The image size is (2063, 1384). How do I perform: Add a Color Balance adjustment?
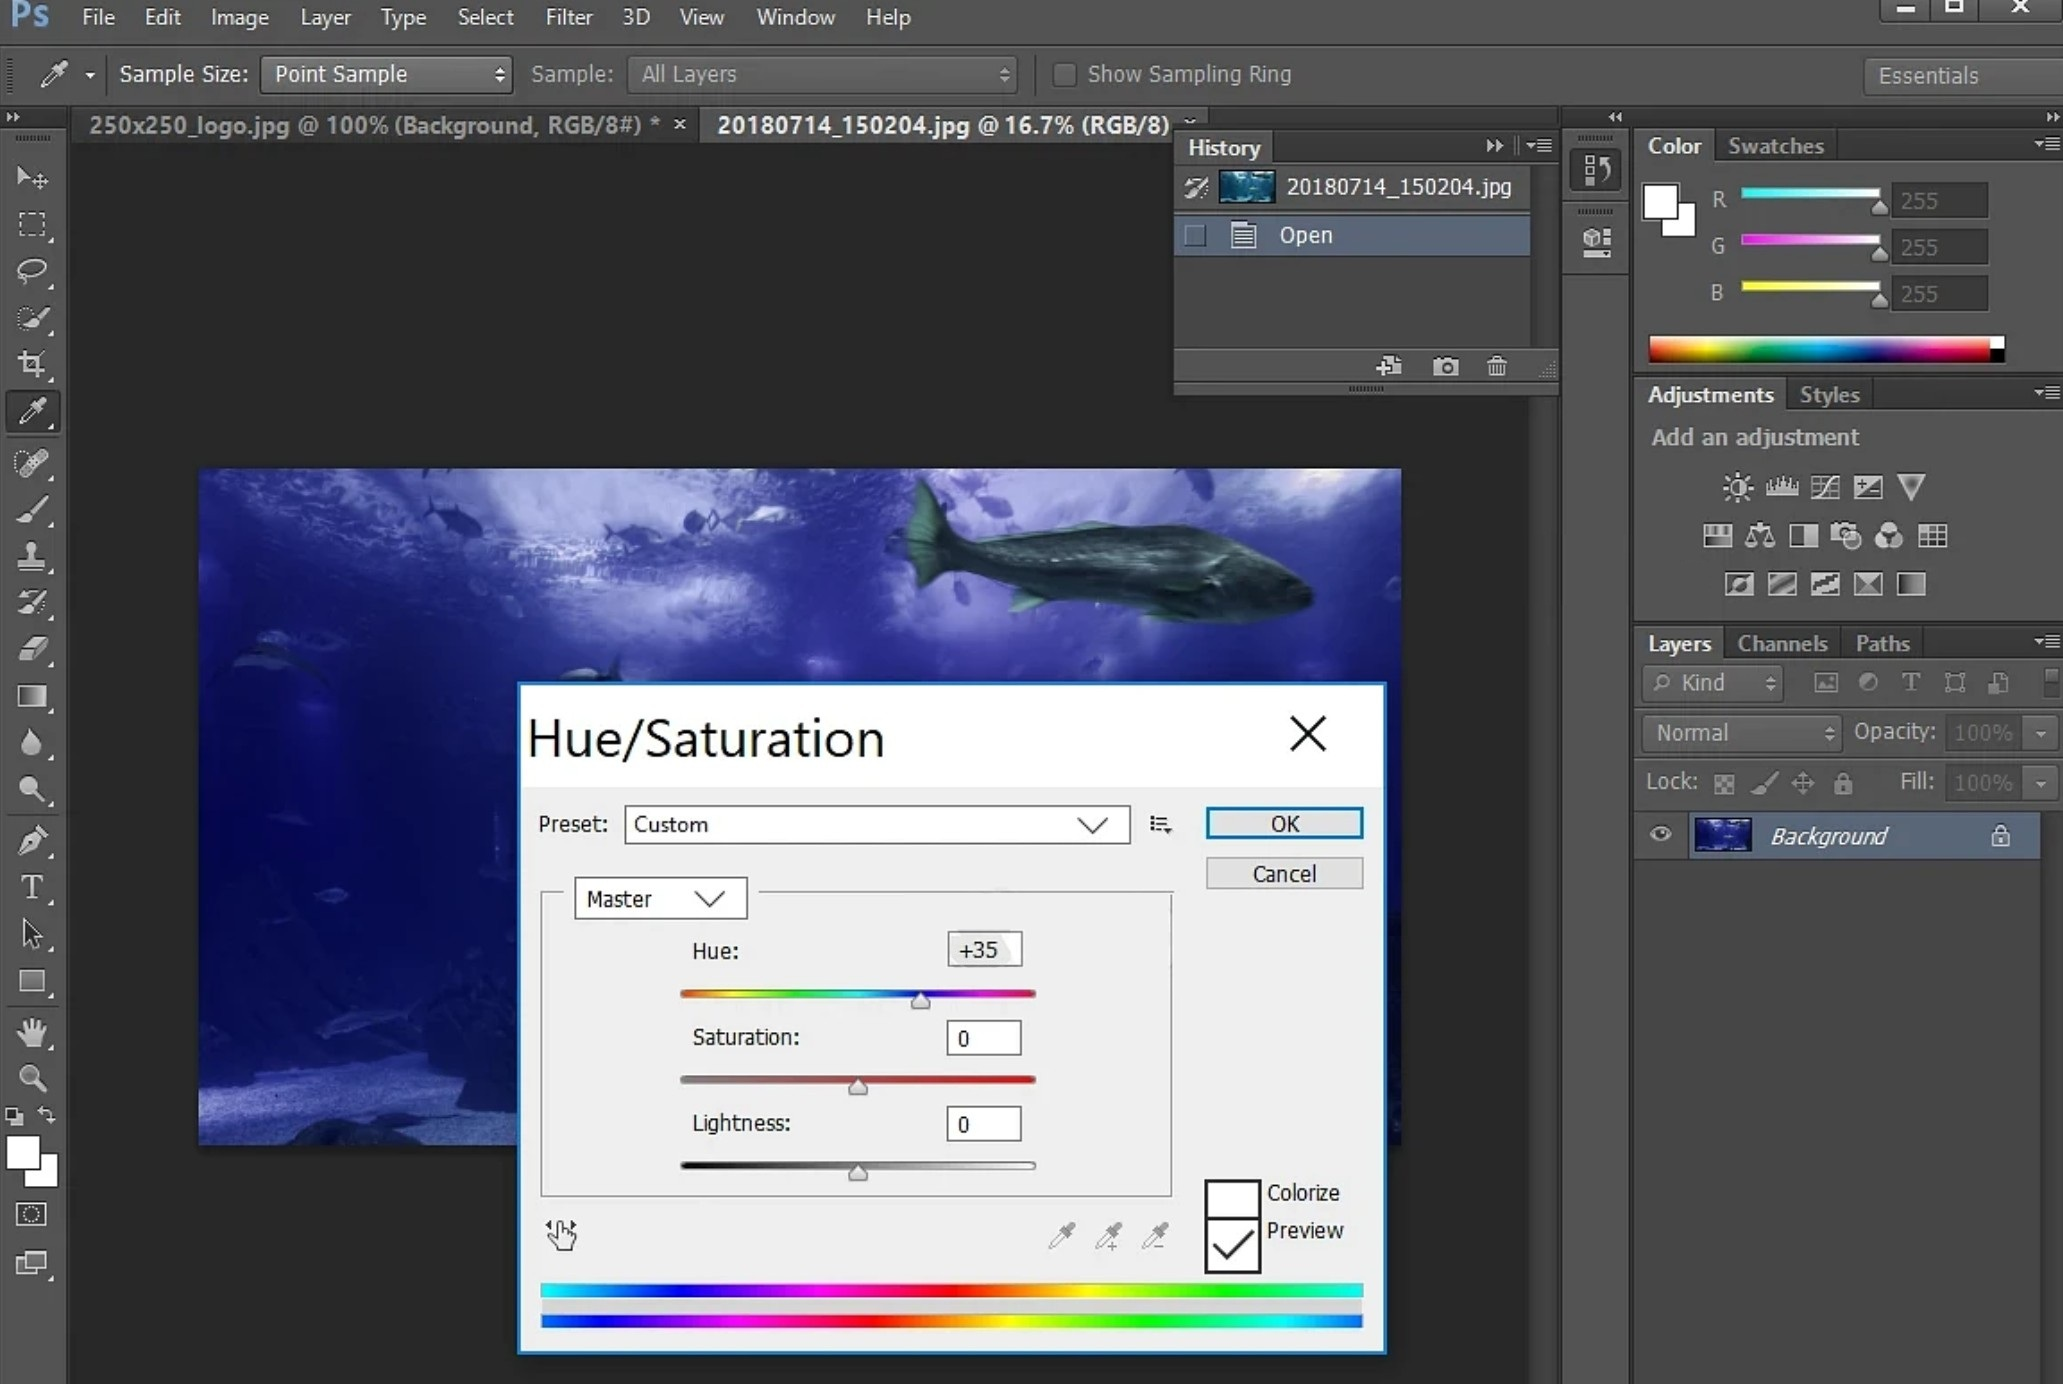pyautogui.click(x=1760, y=536)
